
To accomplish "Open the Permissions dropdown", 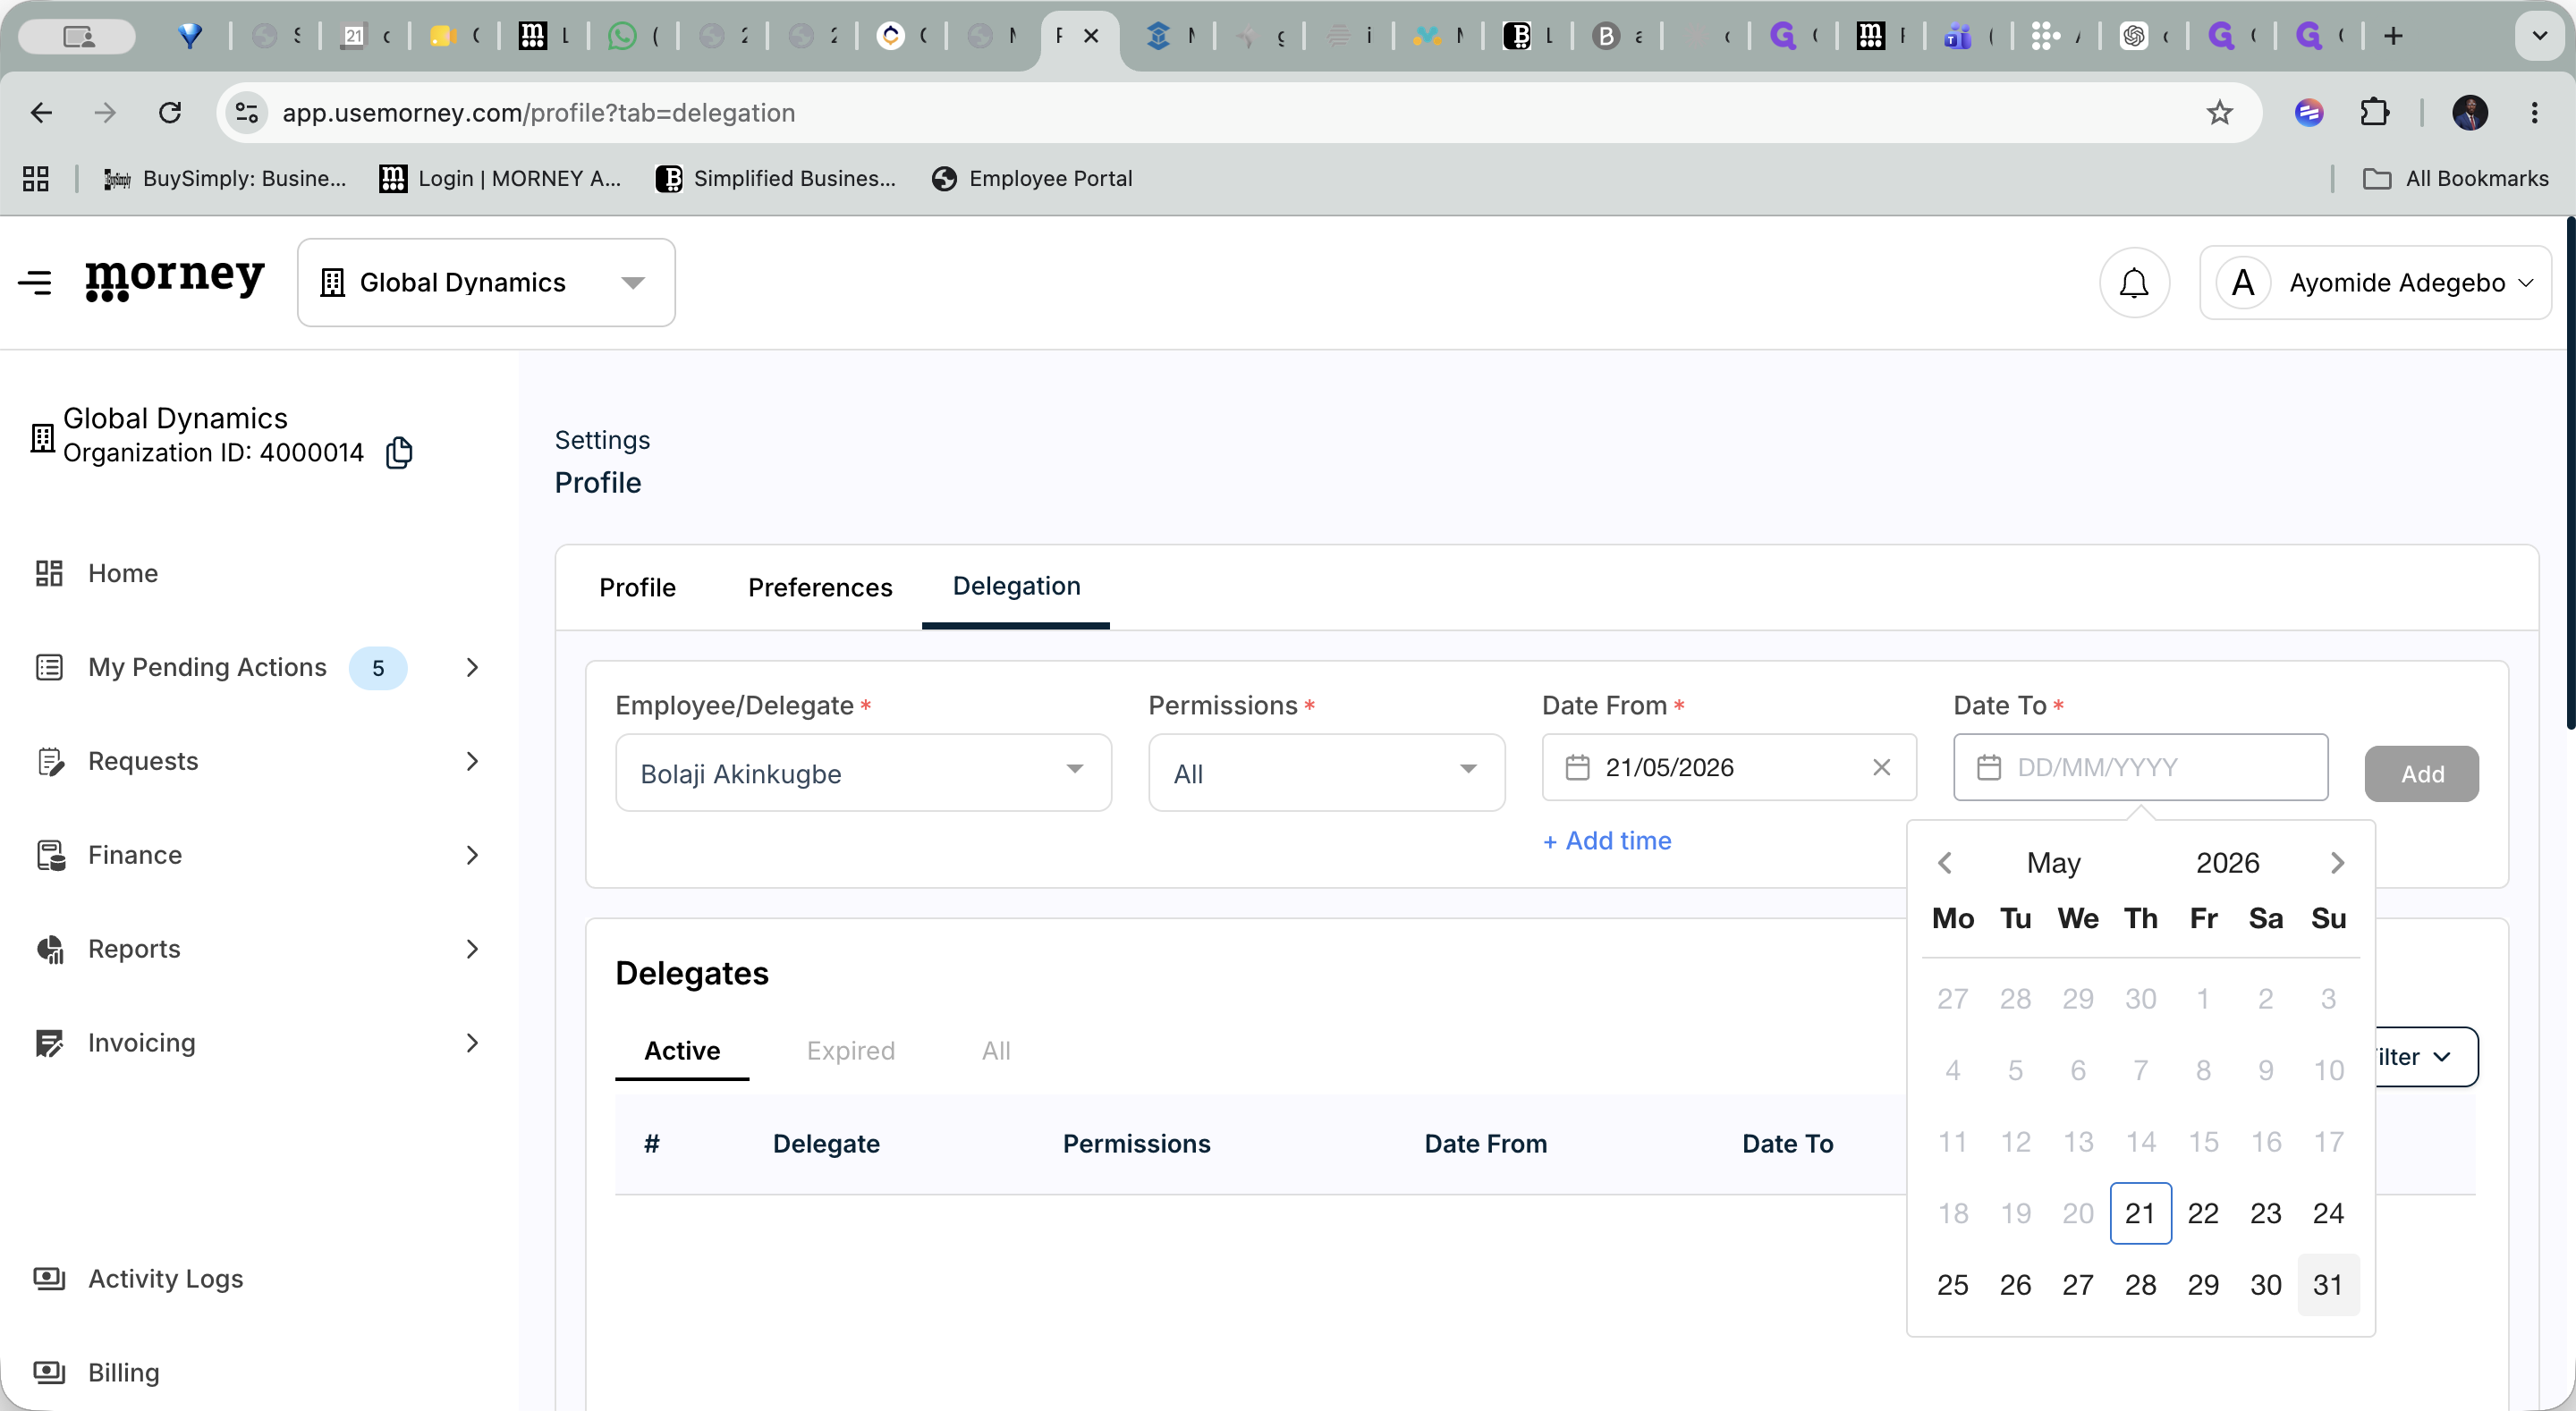I will coord(1326,773).
